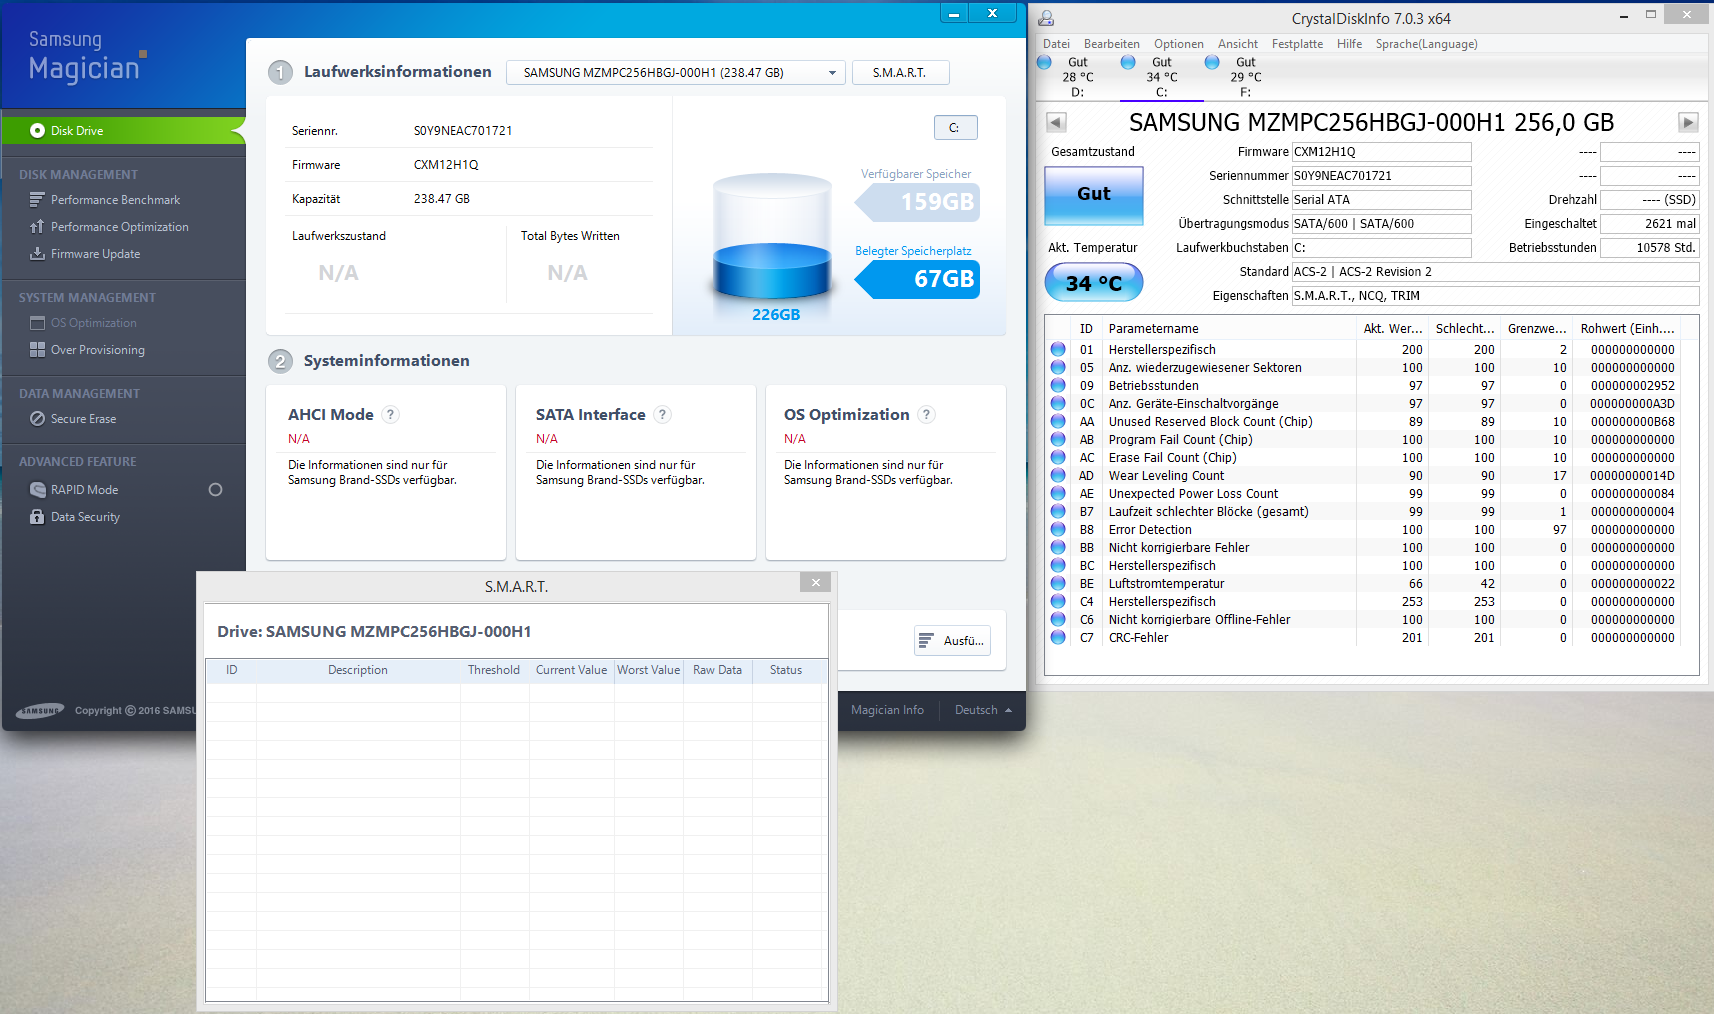This screenshot has height=1014, width=1714.
Task: Click the Übertragungsmodus SATA/600 field
Action: (x=1381, y=224)
